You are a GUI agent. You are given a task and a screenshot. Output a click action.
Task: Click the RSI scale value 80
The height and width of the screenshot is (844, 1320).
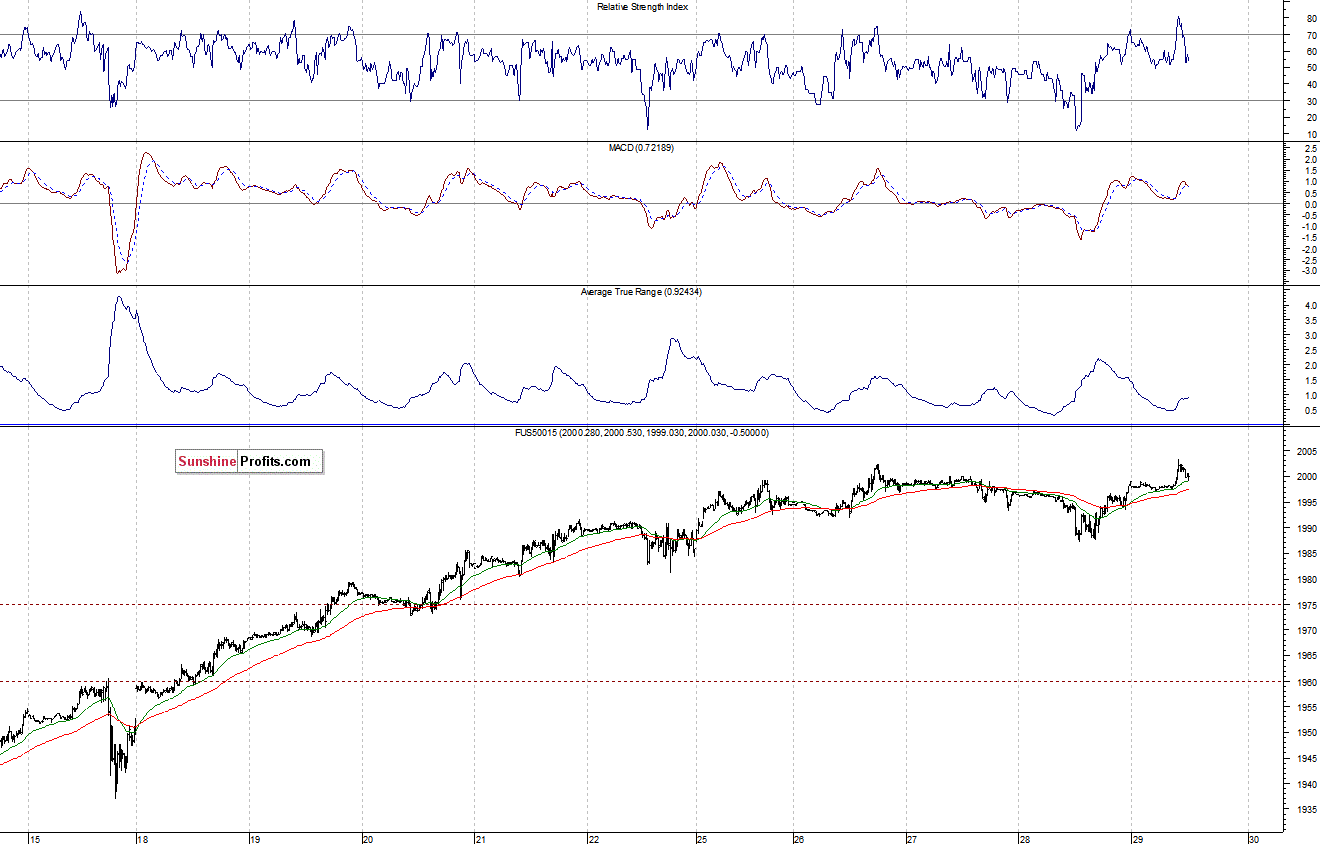click(1310, 18)
